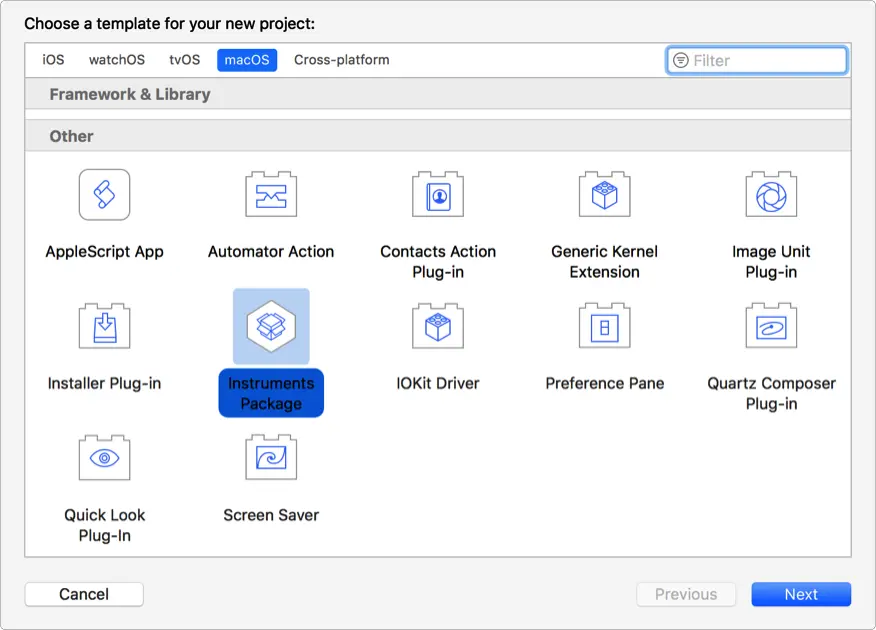This screenshot has height=630, width=876.
Task: Select the Image Unit Plug-in icon
Action: [771, 194]
